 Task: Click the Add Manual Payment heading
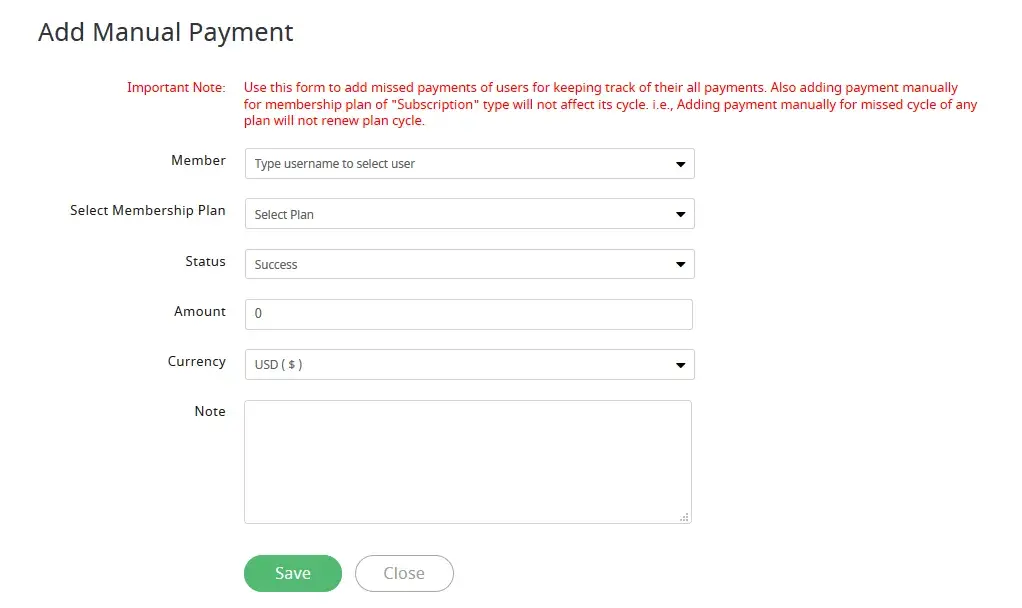click(x=166, y=32)
